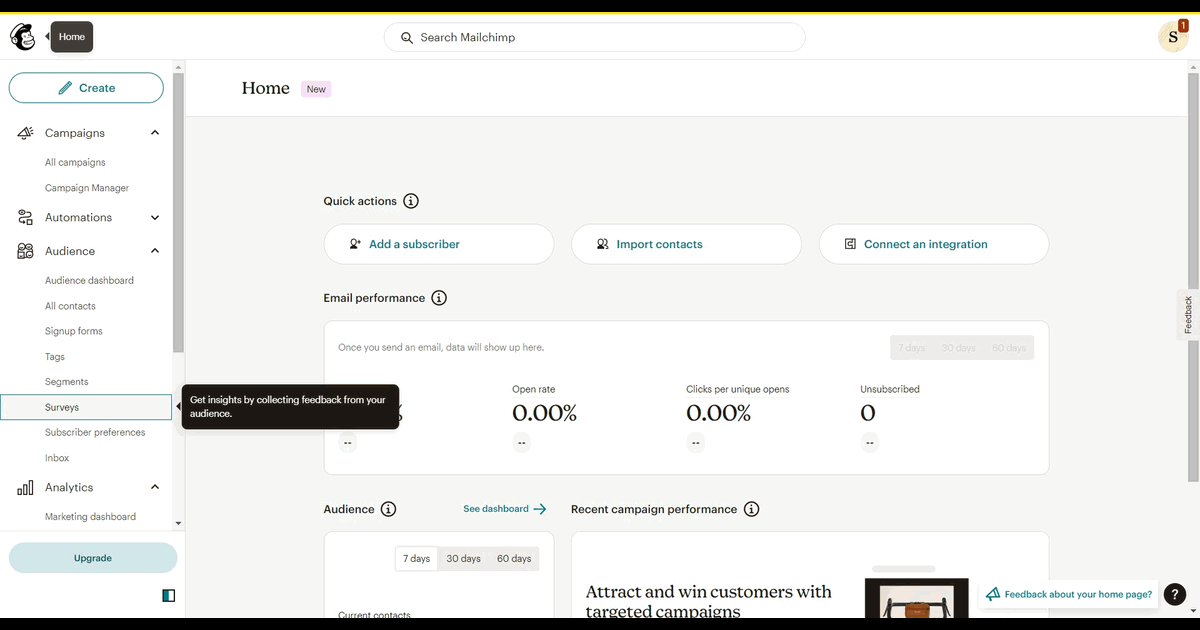
Task: Open Feedback about your home page
Action: (x=1069, y=594)
